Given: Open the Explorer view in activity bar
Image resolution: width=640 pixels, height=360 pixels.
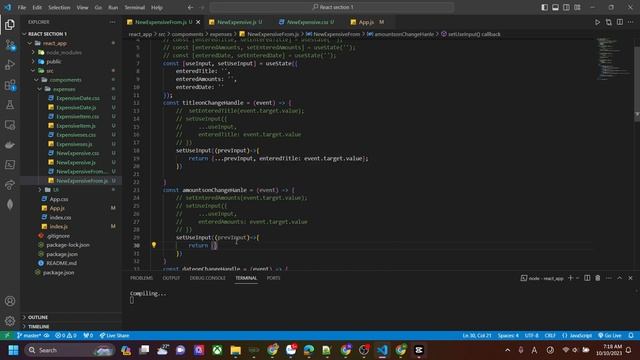Looking at the screenshot, I should [x=10, y=25].
